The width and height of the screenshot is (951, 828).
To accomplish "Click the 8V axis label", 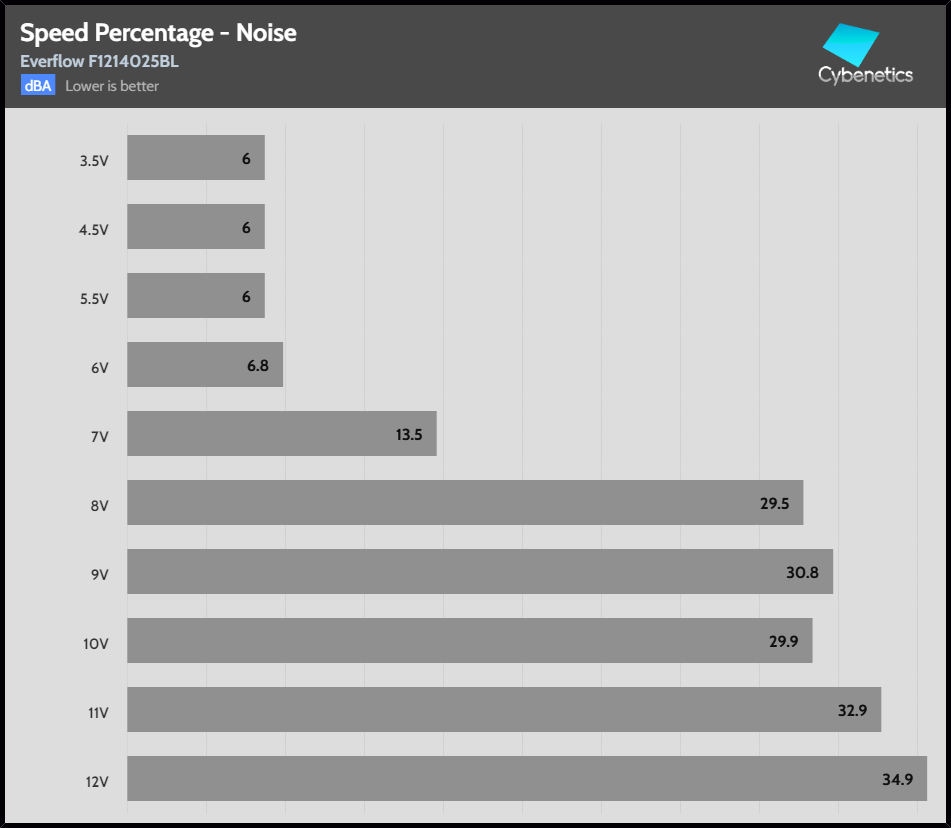I will [99, 505].
